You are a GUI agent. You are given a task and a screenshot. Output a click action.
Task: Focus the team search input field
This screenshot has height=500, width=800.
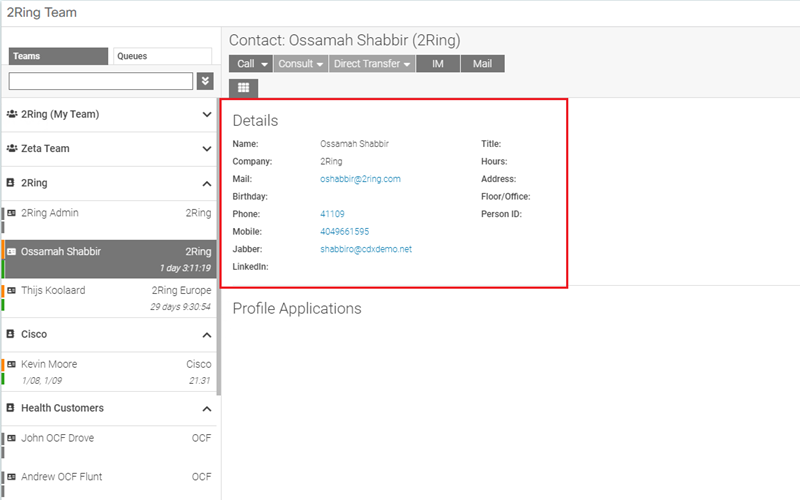(x=101, y=81)
